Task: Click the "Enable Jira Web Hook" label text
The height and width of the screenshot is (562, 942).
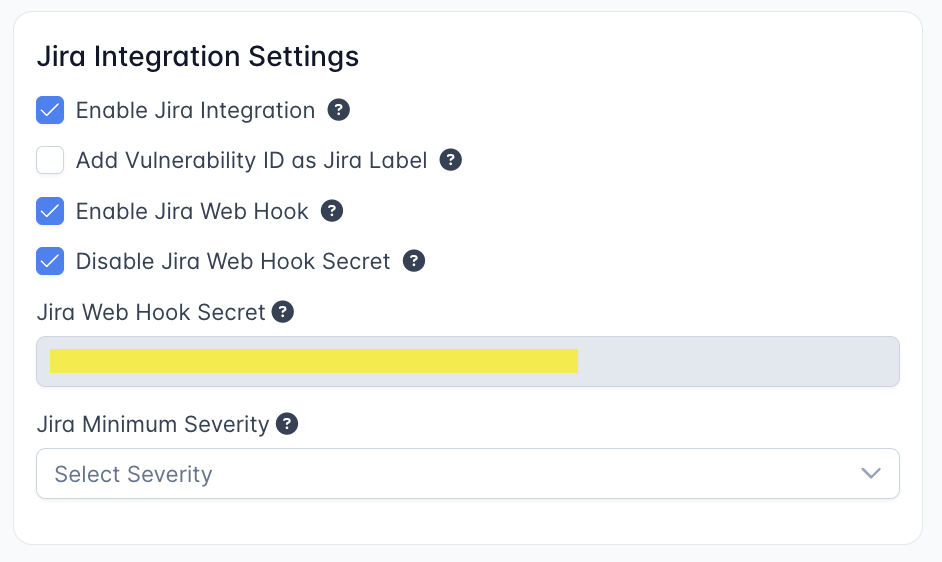Action: [x=192, y=211]
